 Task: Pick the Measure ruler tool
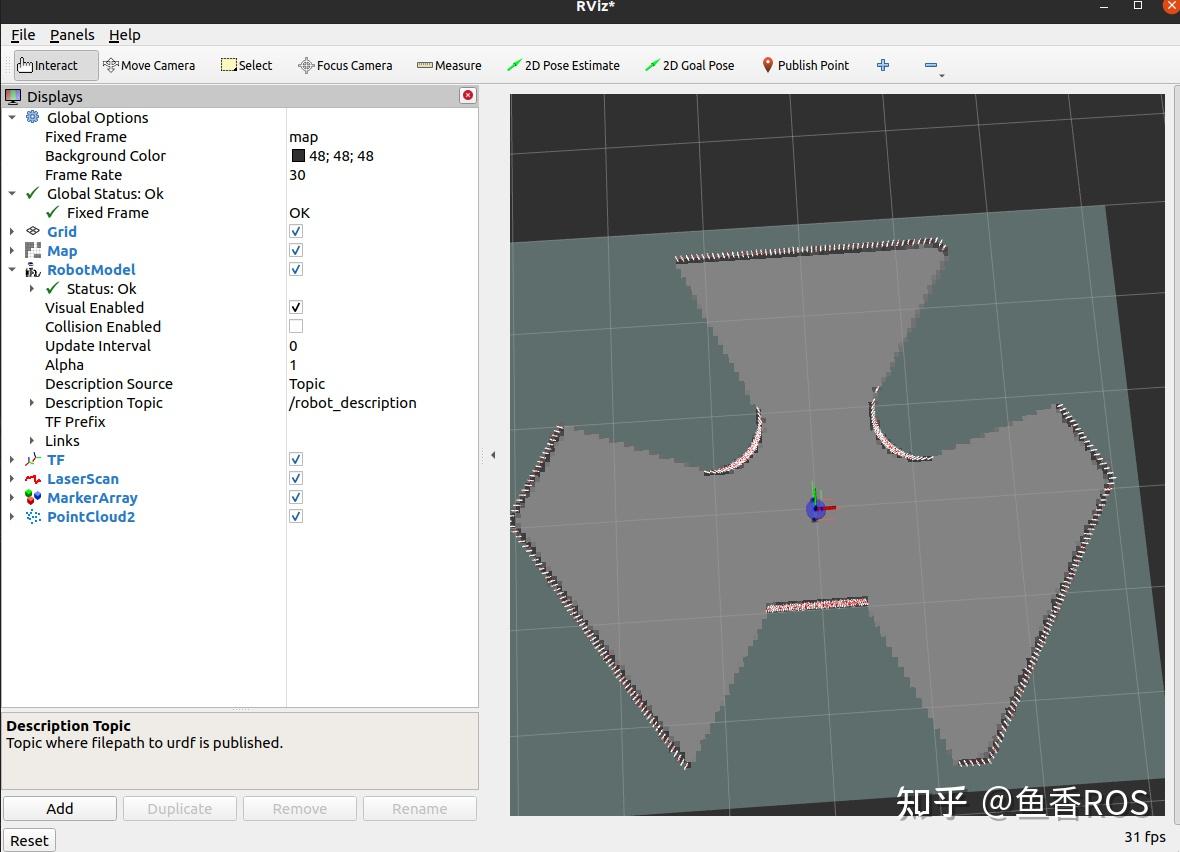tap(449, 65)
